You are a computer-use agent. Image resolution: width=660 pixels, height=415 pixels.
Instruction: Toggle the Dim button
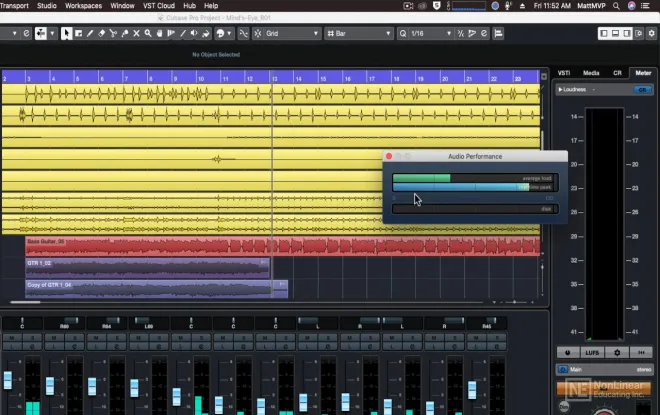tap(564, 406)
